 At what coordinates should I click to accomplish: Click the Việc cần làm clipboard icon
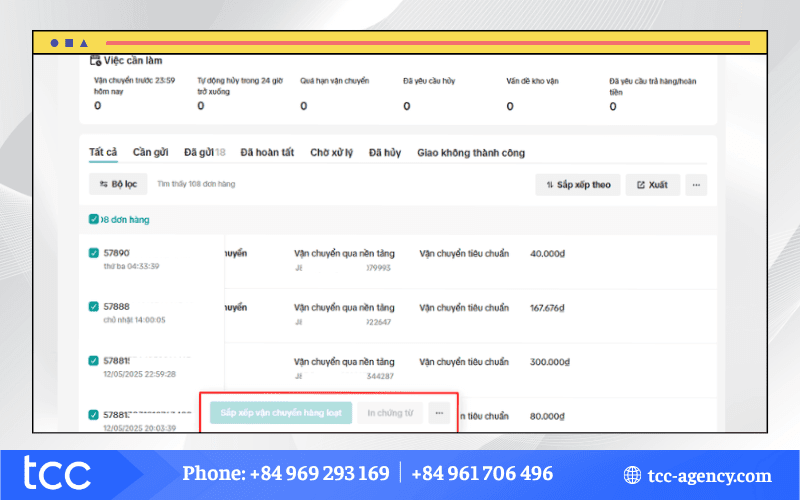click(95, 61)
